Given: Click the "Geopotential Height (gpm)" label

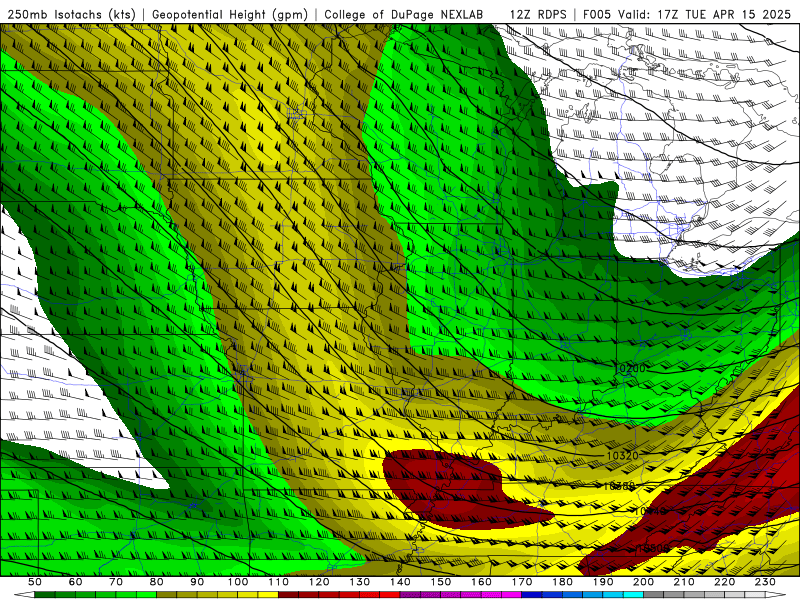Looking at the screenshot, I should pyautogui.click(x=230, y=15).
